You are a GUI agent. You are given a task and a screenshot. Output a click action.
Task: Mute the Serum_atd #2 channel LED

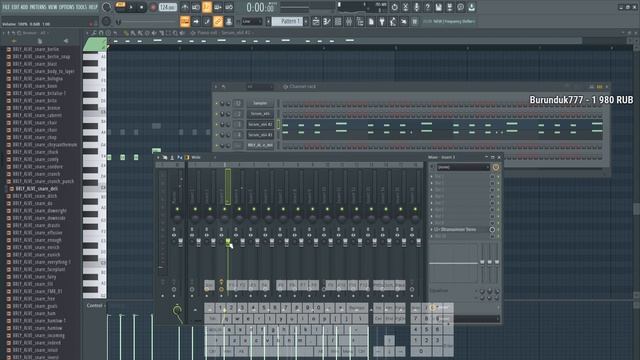[x=216, y=124]
